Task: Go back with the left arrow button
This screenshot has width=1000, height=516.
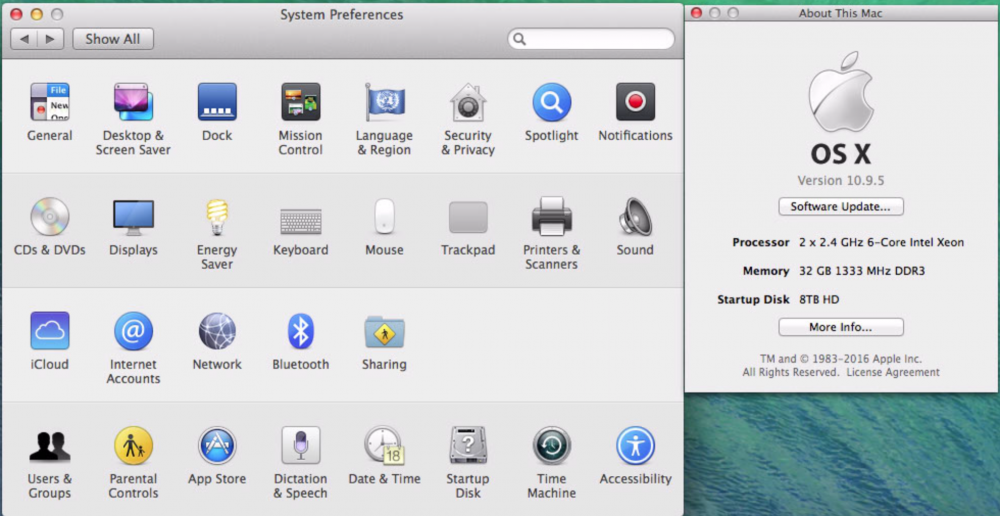Action: pos(24,39)
